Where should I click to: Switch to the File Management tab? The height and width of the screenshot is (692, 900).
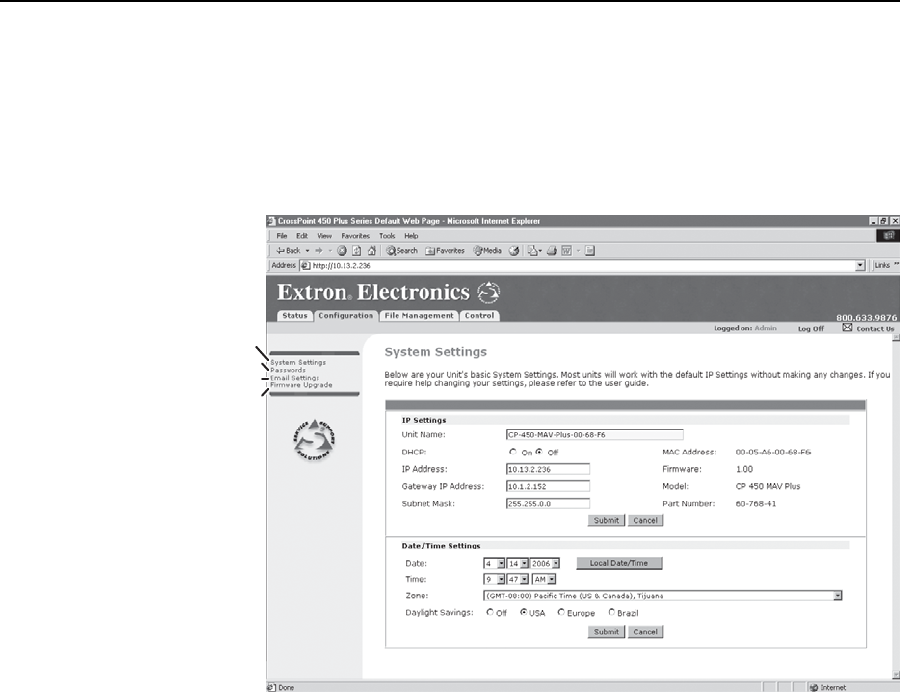click(419, 316)
